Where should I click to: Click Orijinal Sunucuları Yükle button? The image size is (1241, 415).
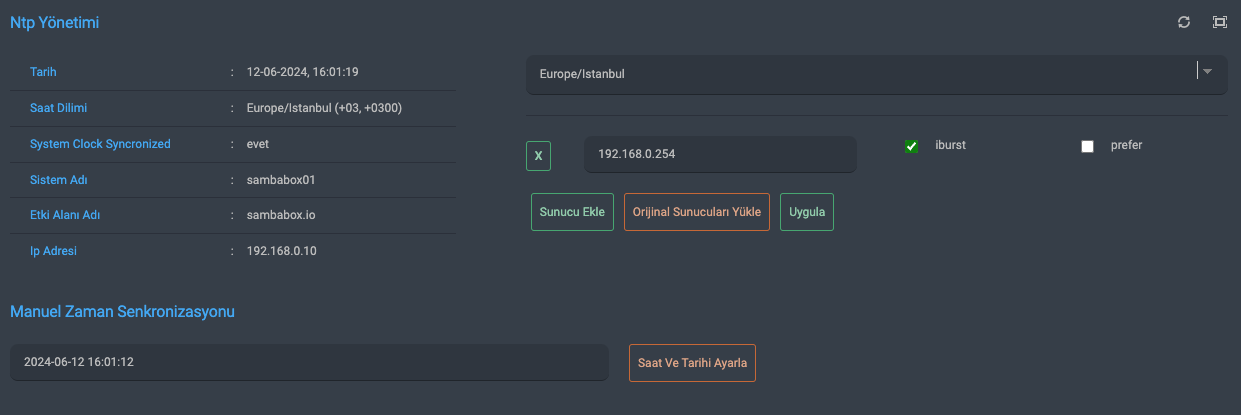(697, 212)
